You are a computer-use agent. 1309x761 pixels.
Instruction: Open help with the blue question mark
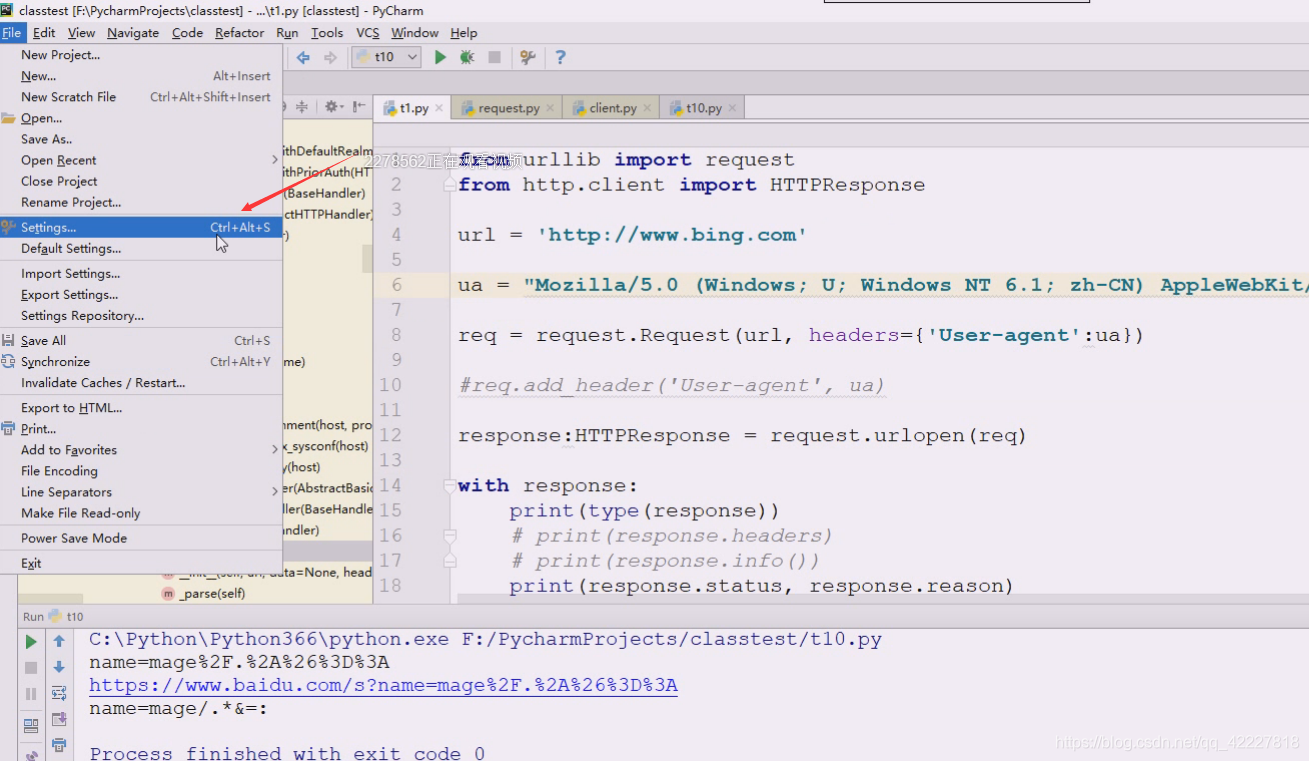[x=560, y=57]
